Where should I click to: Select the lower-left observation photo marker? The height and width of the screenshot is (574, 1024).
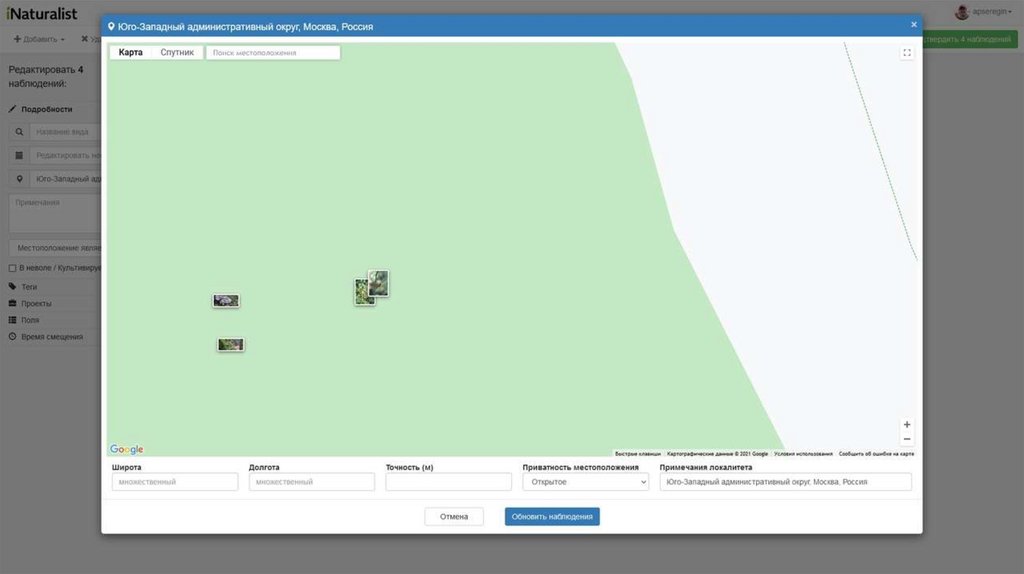coord(231,344)
